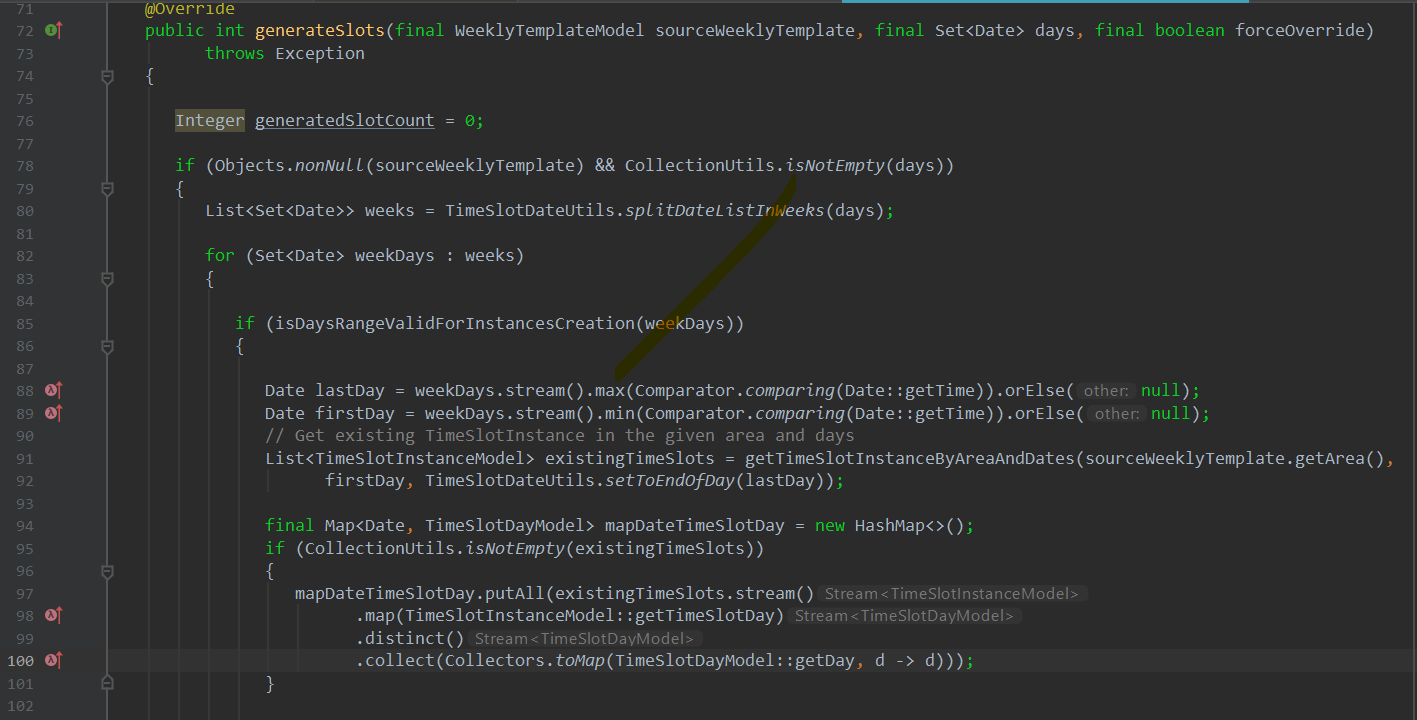The height and width of the screenshot is (720, 1417).
Task: Collapse the fold marker at line 86
Action: click(107, 346)
